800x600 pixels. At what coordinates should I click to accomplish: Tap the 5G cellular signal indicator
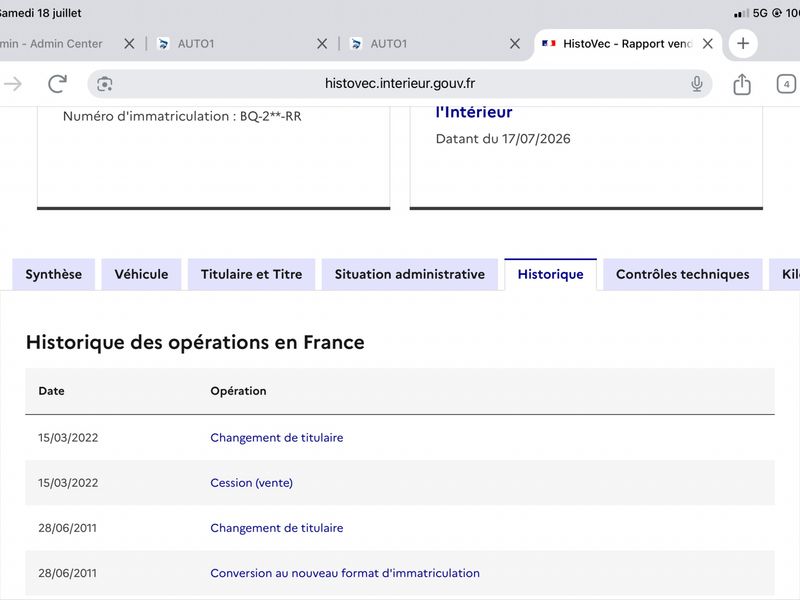point(751,13)
